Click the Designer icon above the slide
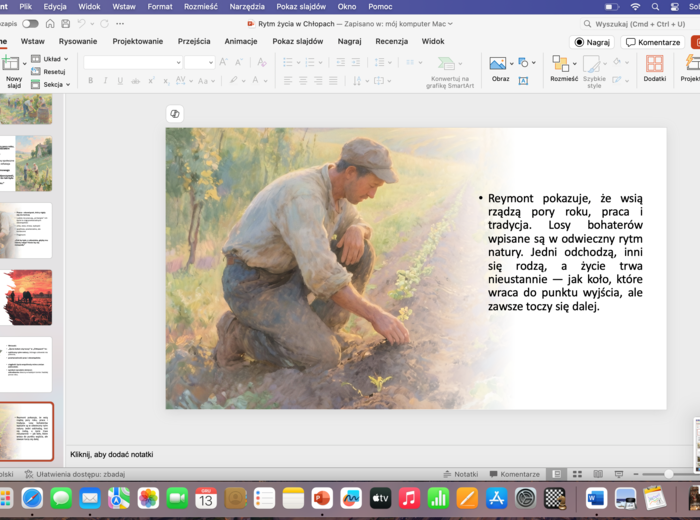Image resolution: width=700 pixels, height=520 pixels. coord(175,114)
